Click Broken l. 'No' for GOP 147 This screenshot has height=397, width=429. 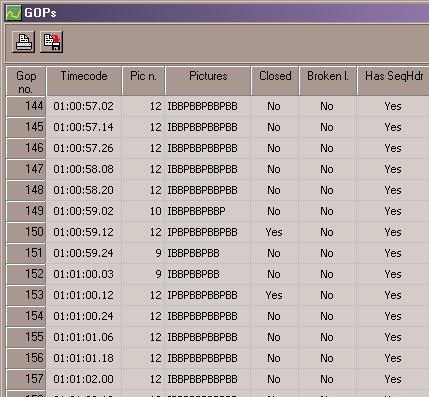327,169
